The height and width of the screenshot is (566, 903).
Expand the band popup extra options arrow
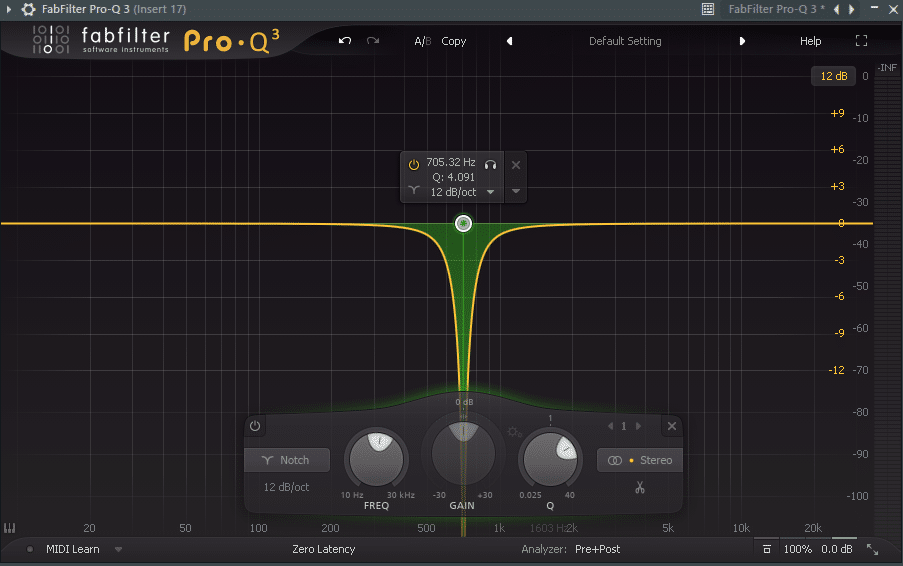tap(516, 191)
